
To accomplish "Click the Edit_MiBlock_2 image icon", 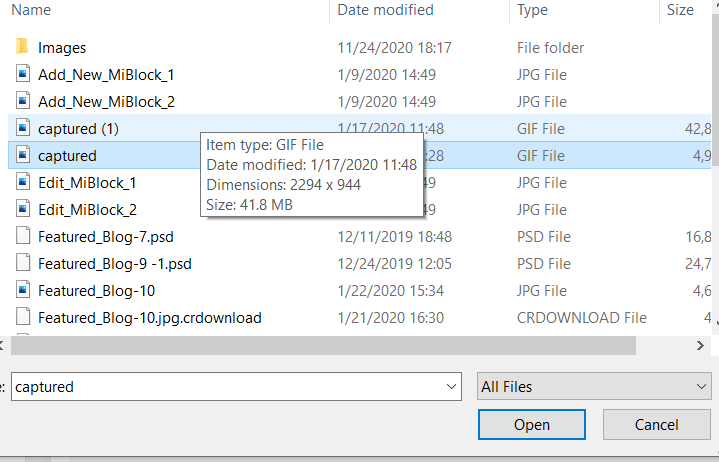I will [23, 209].
